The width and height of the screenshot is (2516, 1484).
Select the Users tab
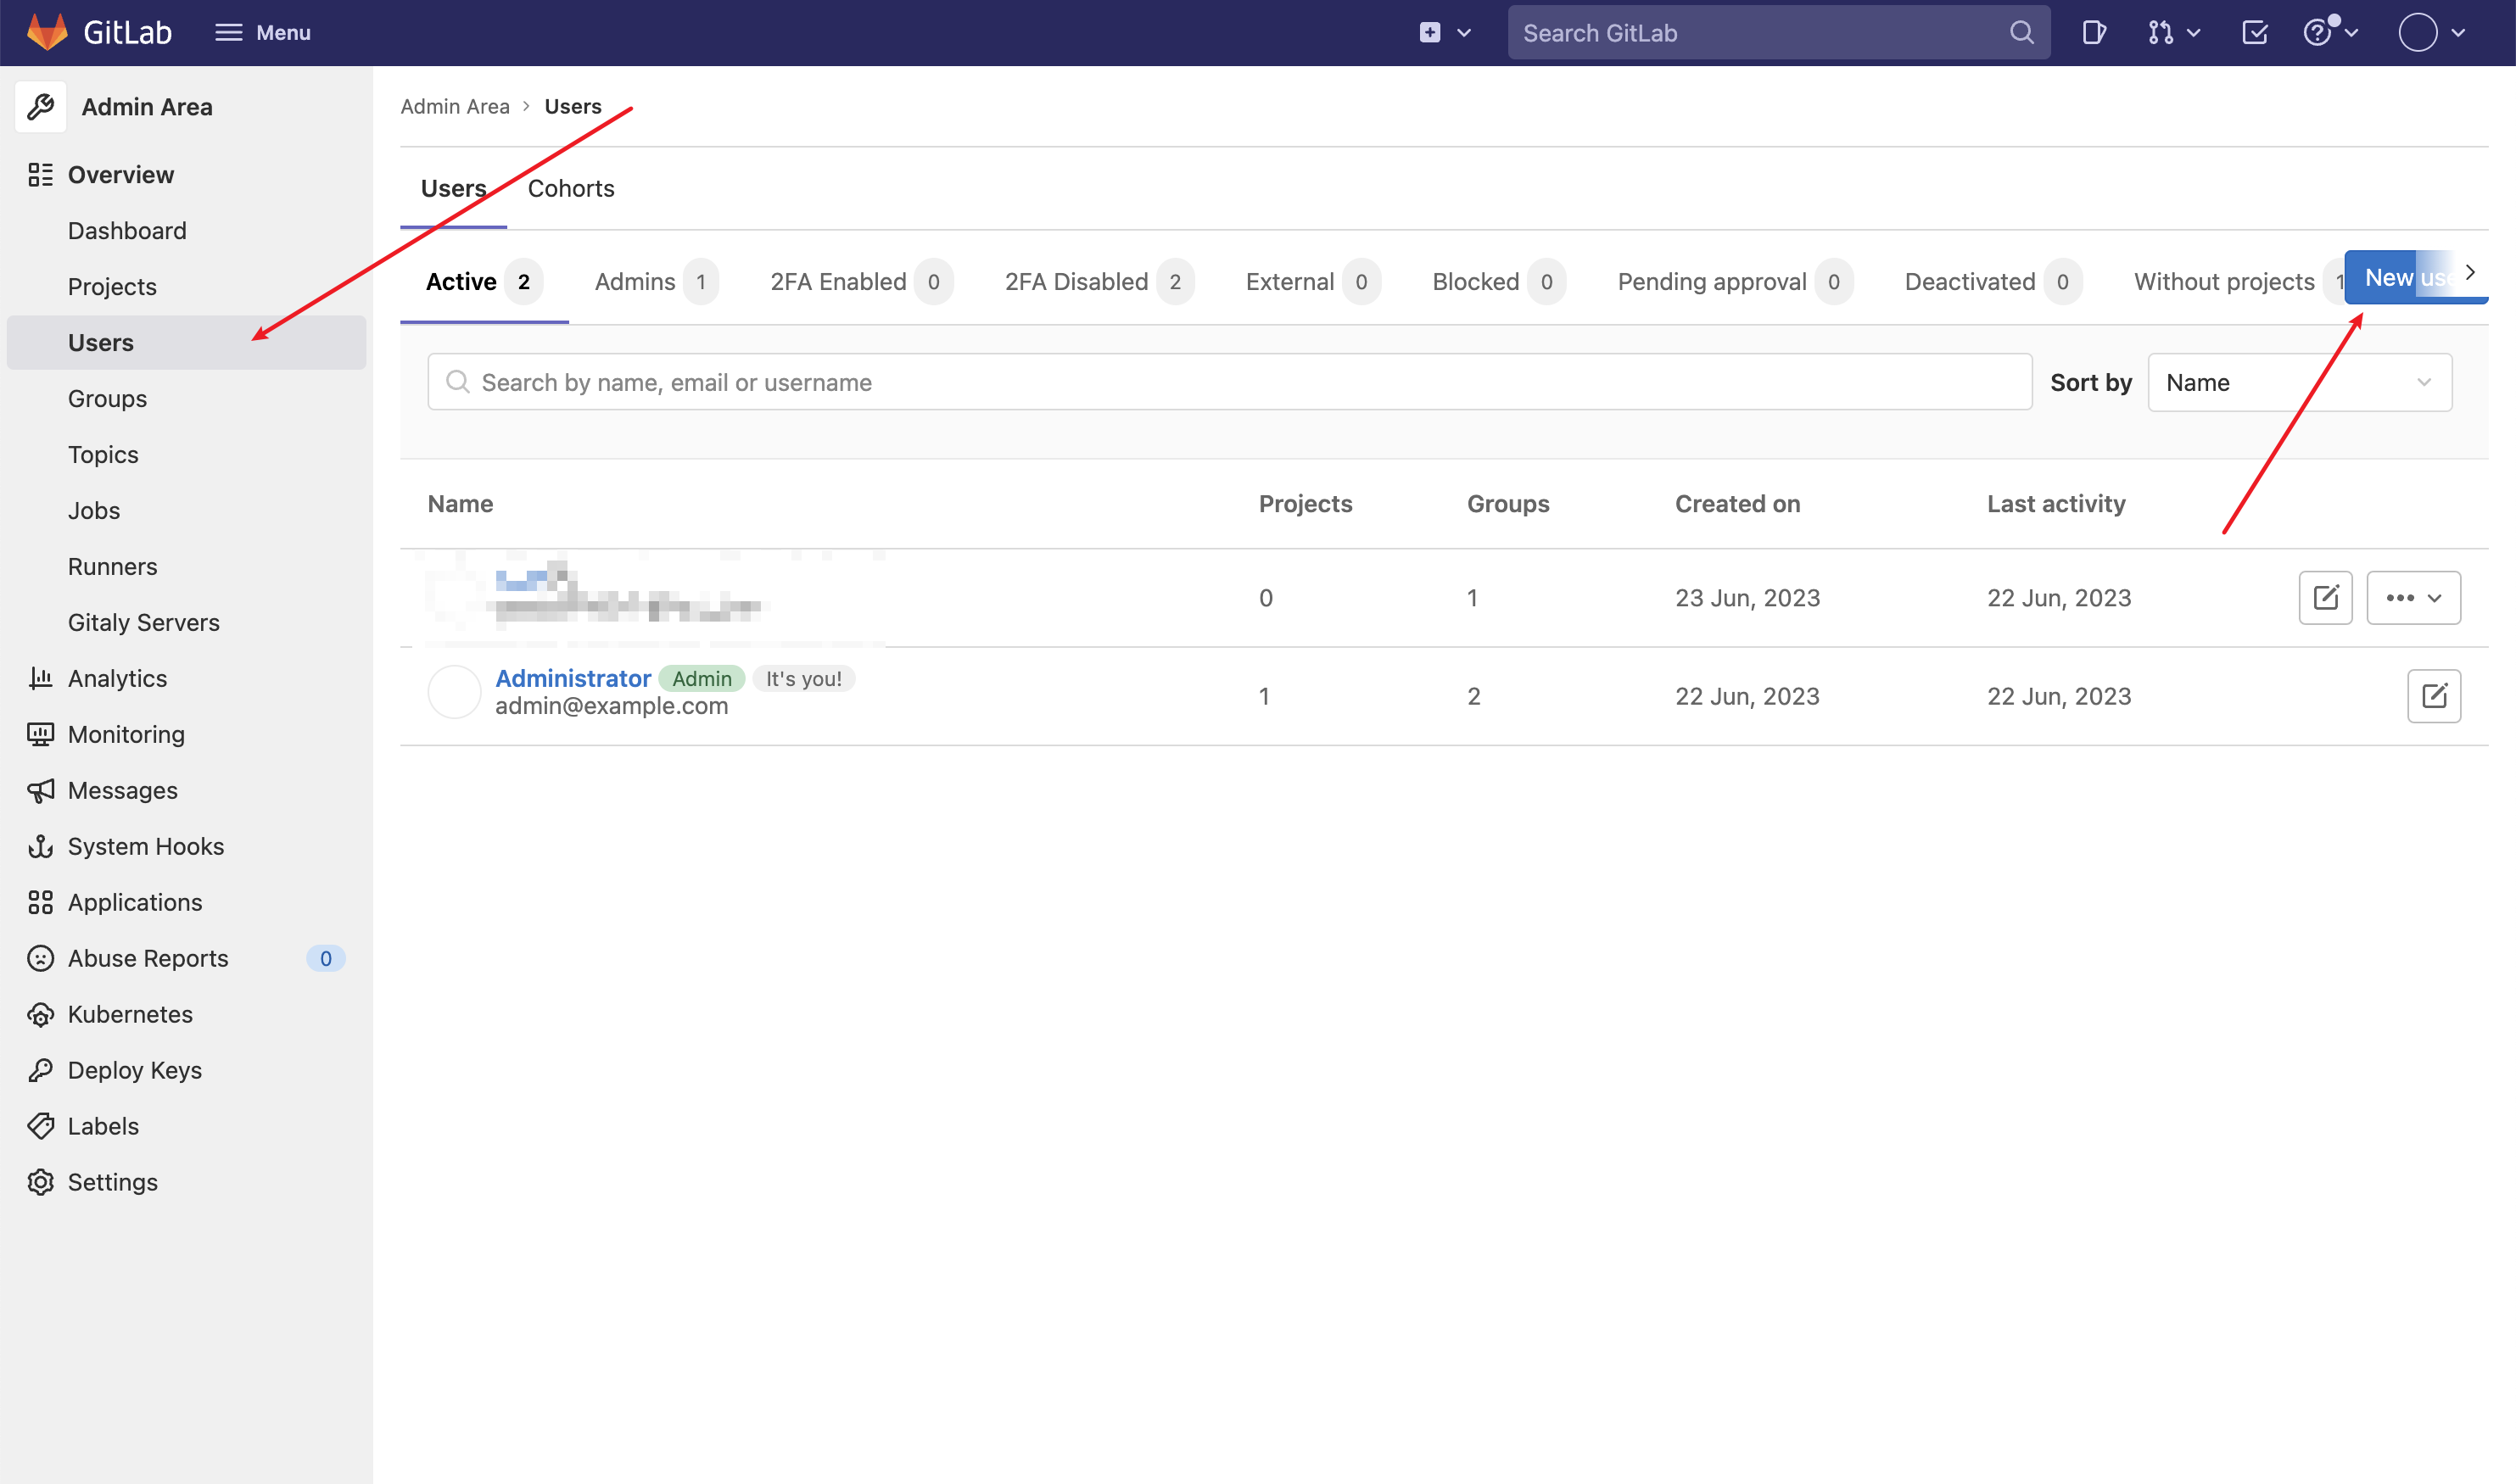pyautogui.click(x=454, y=189)
